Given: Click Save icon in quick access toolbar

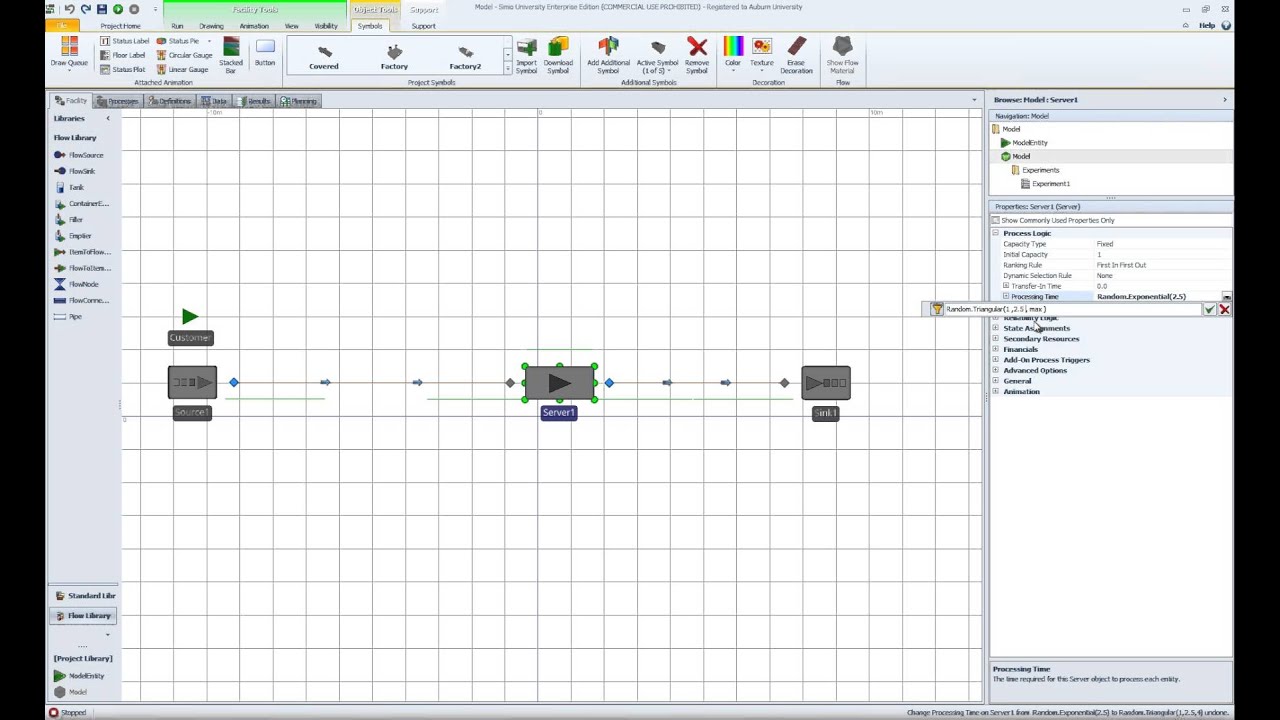Looking at the screenshot, I should coord(102,9).
